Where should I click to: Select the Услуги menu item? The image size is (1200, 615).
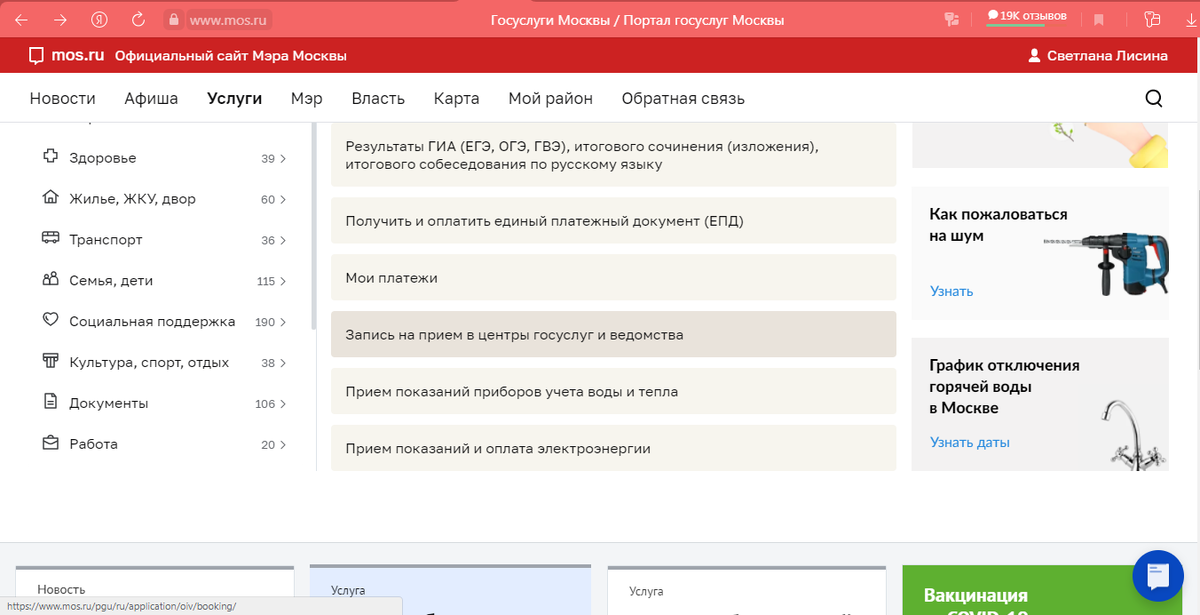coord(234,98)
